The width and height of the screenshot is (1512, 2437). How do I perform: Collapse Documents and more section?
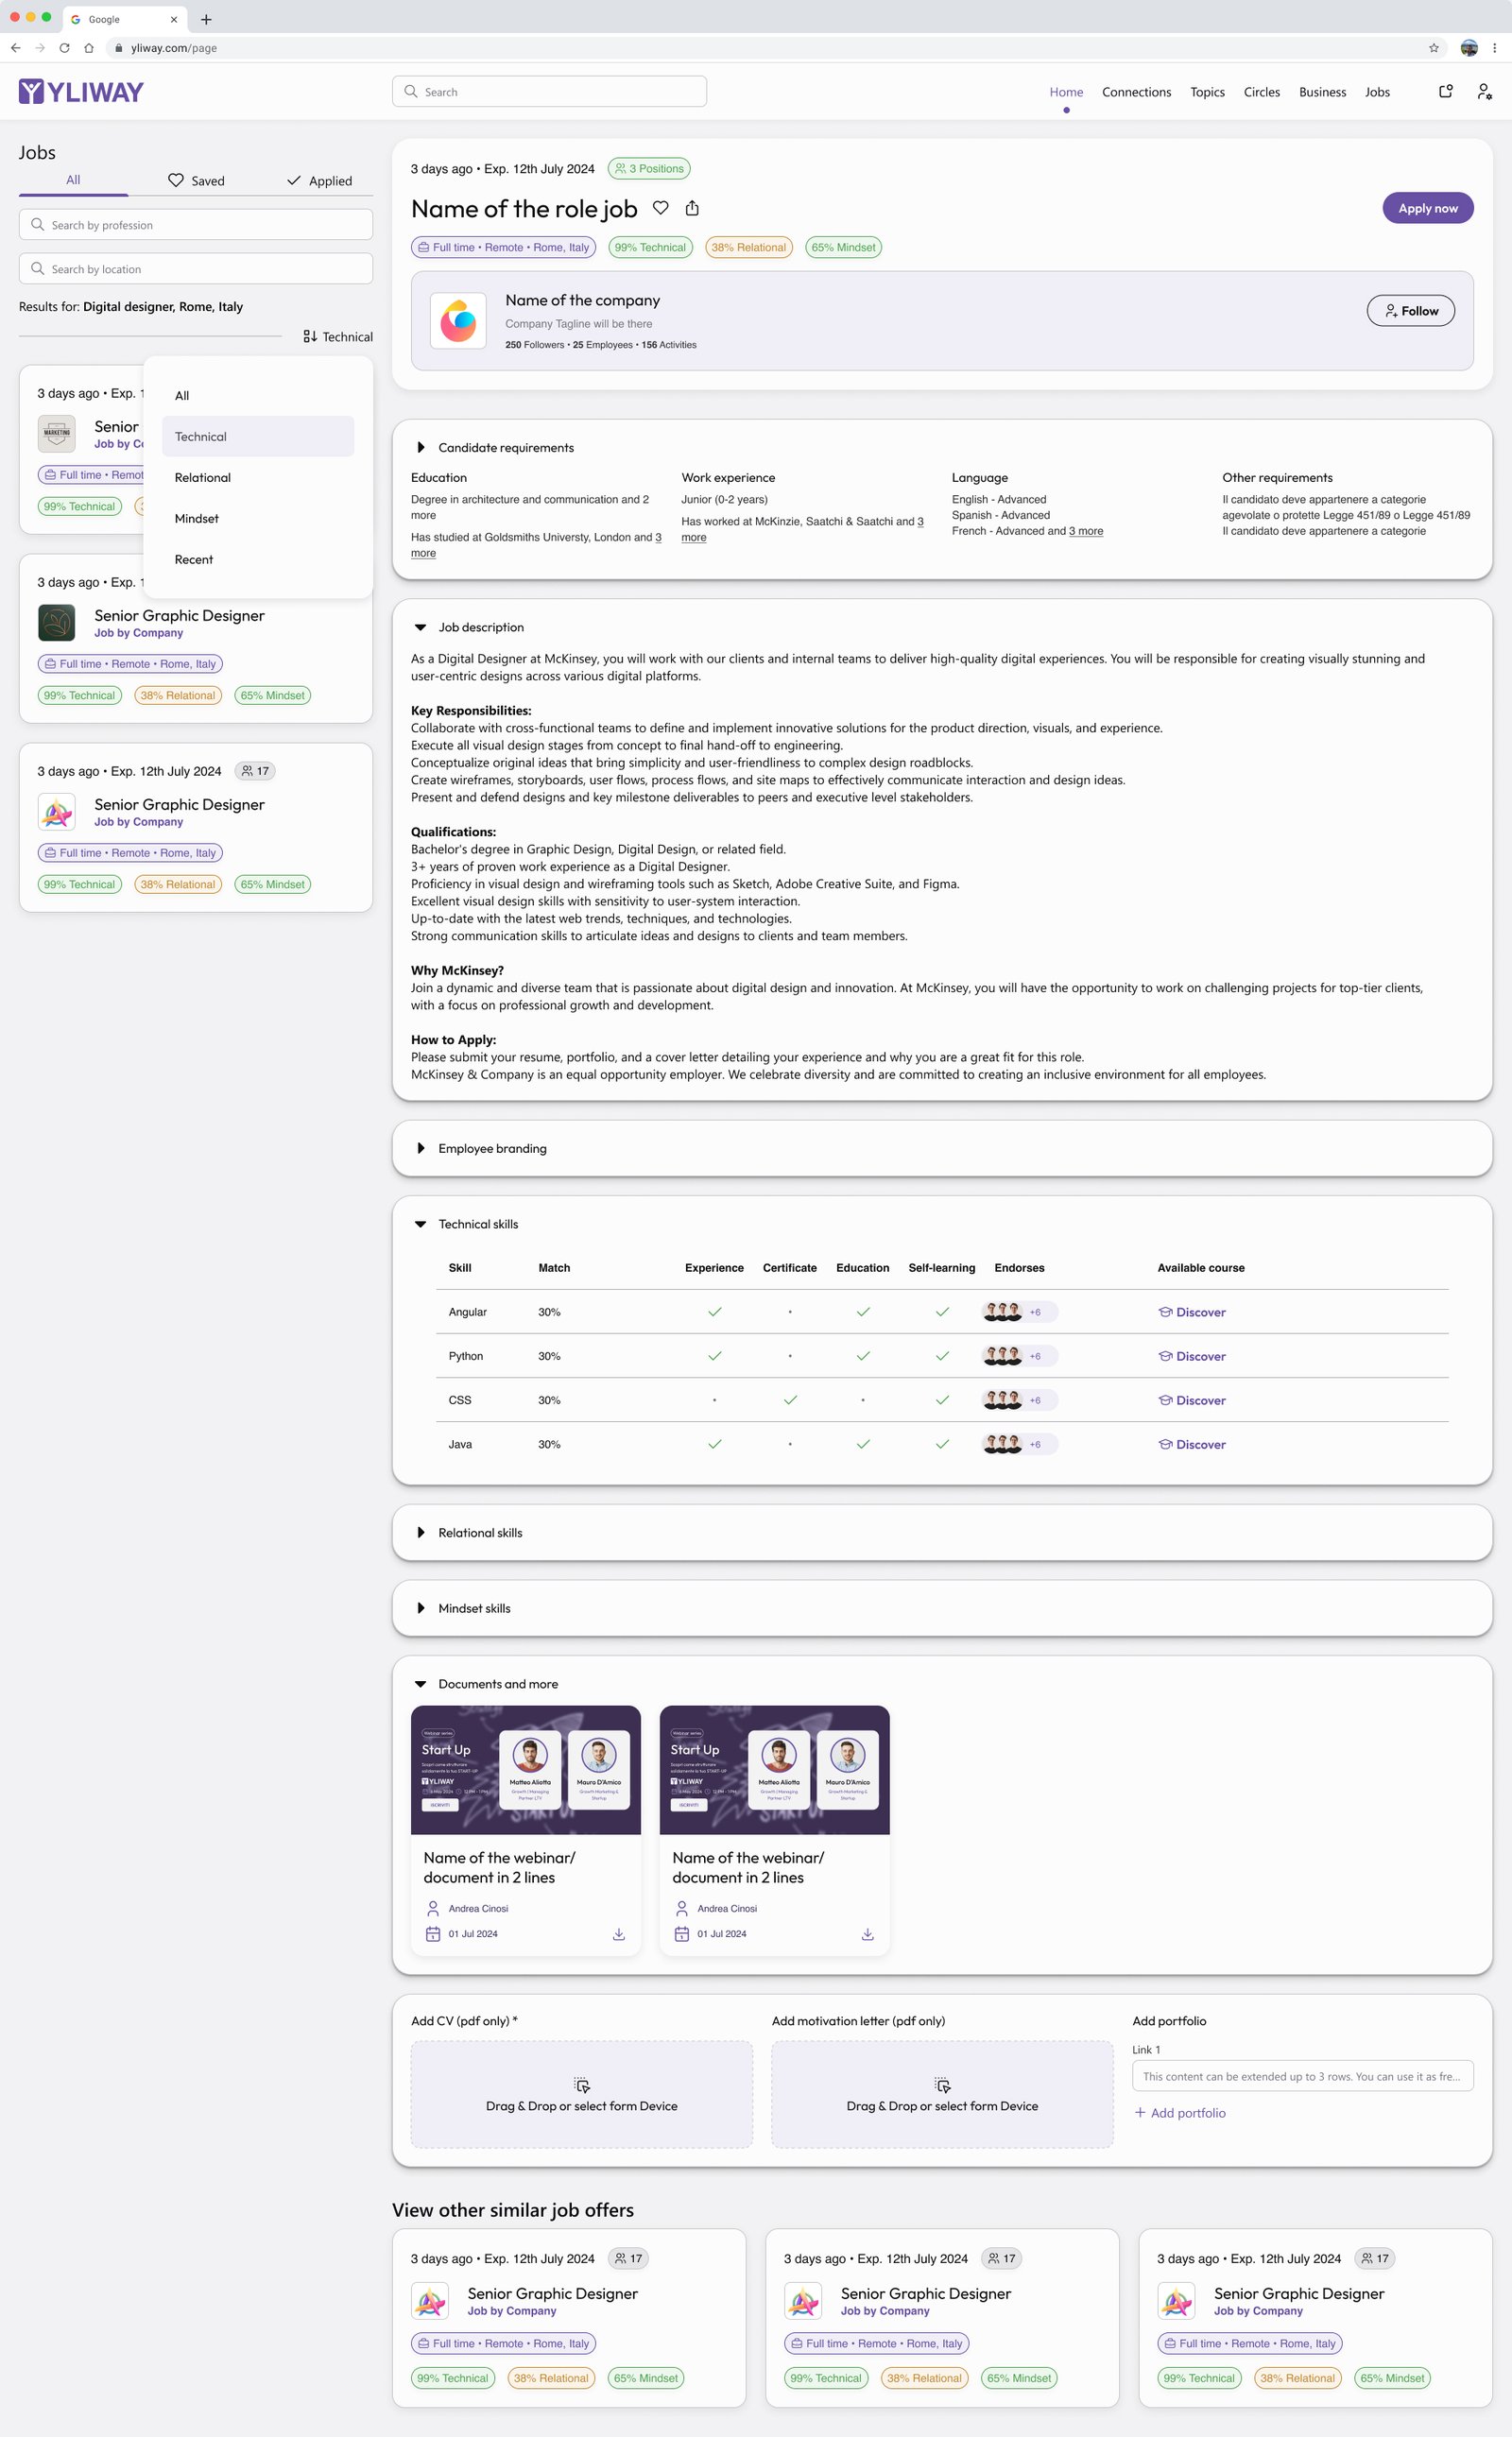[421, 1684]
